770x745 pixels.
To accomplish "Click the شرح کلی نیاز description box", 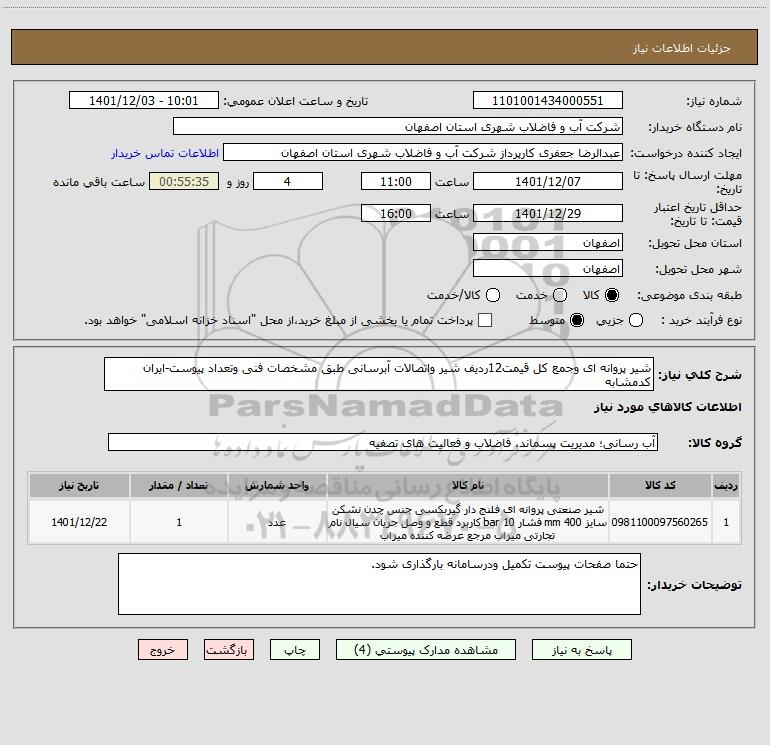I will [x=379, y=375].
